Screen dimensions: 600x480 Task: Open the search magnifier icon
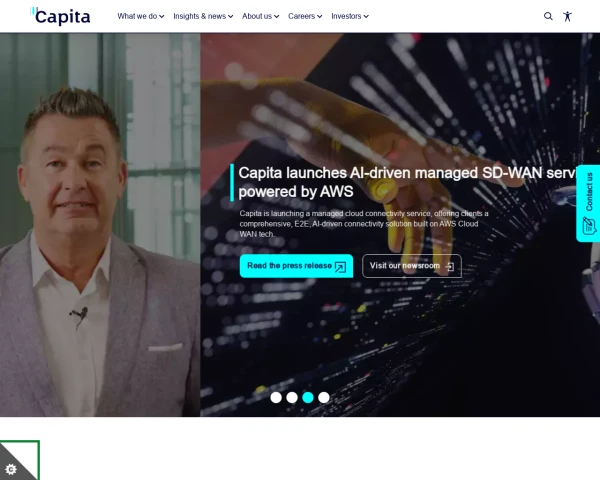coord(548,16)
